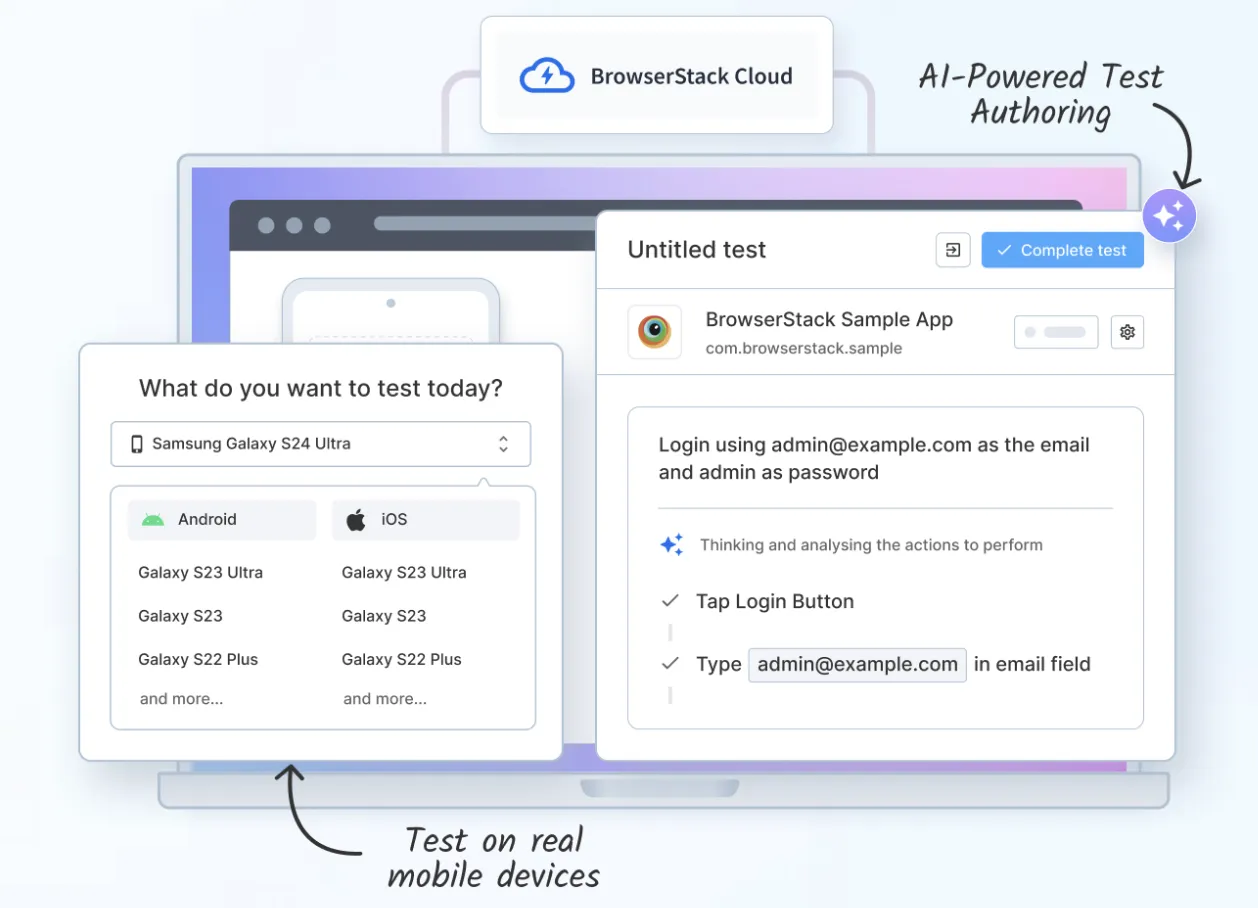This screenshot has width=1258, height=908.
Task: Click 'Thinking and analysing the actions' status text
Action: click(871, 545)
